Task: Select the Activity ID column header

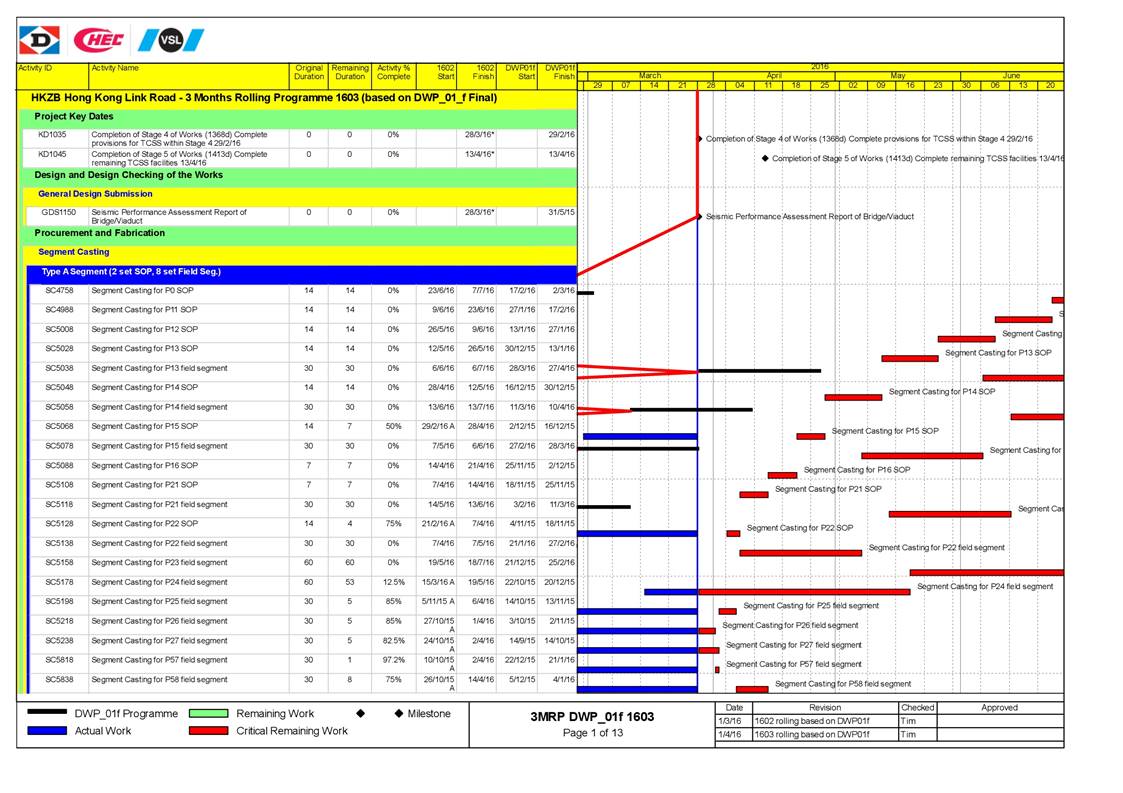Action: (52, 76)
